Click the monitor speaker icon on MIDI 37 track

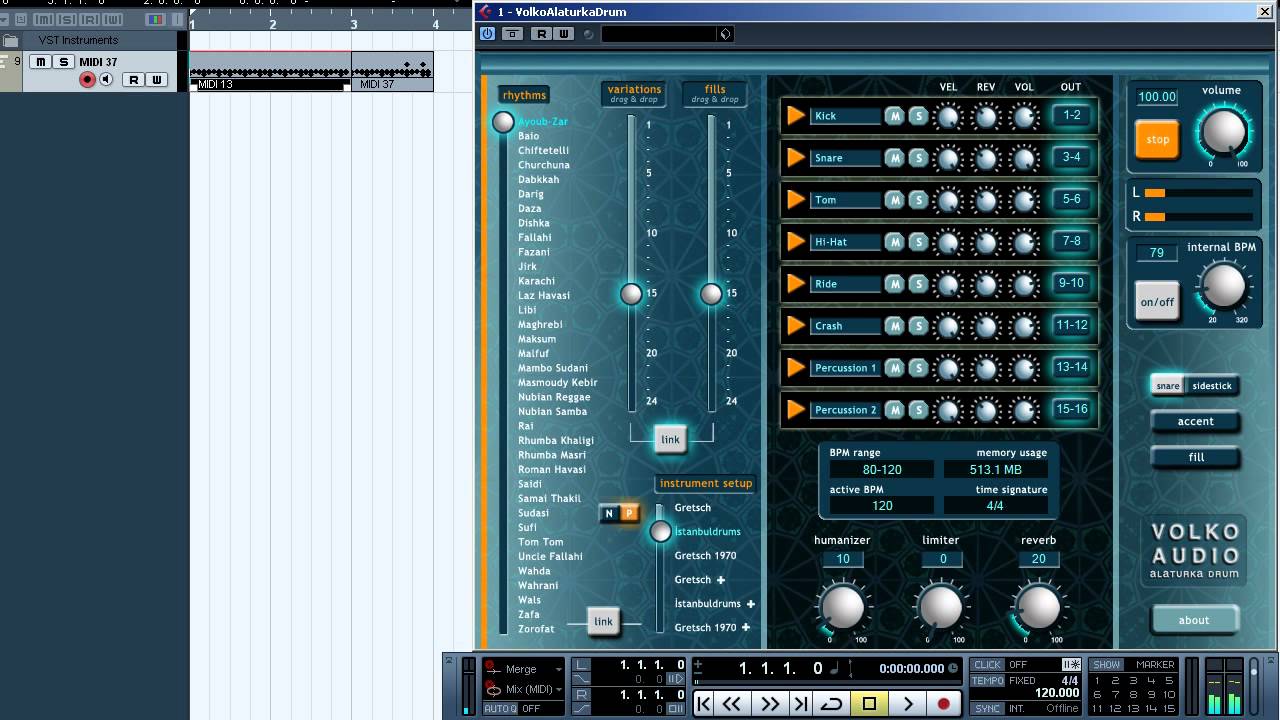(x=106, y=80)
